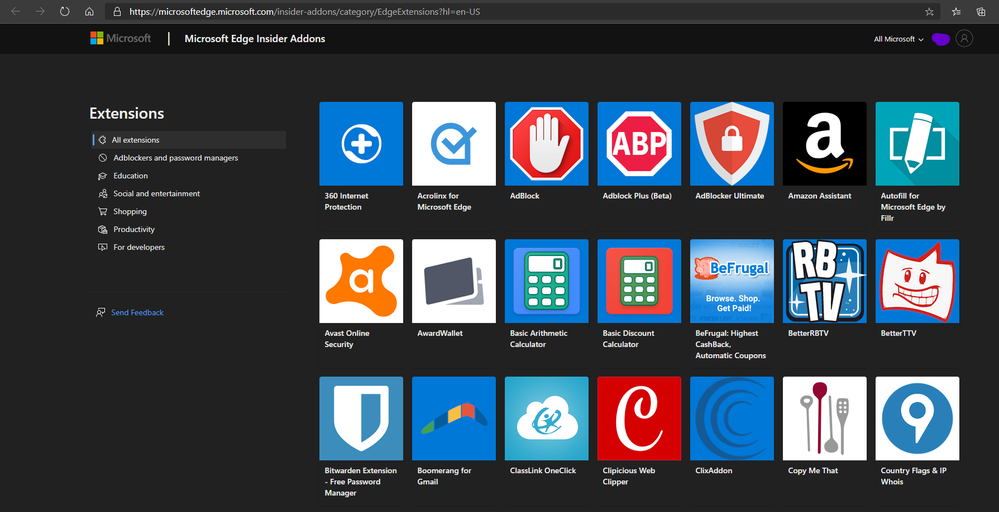
Task: Open the Basic Arithmetic Calculator icon
Action: tap(546, 281)
